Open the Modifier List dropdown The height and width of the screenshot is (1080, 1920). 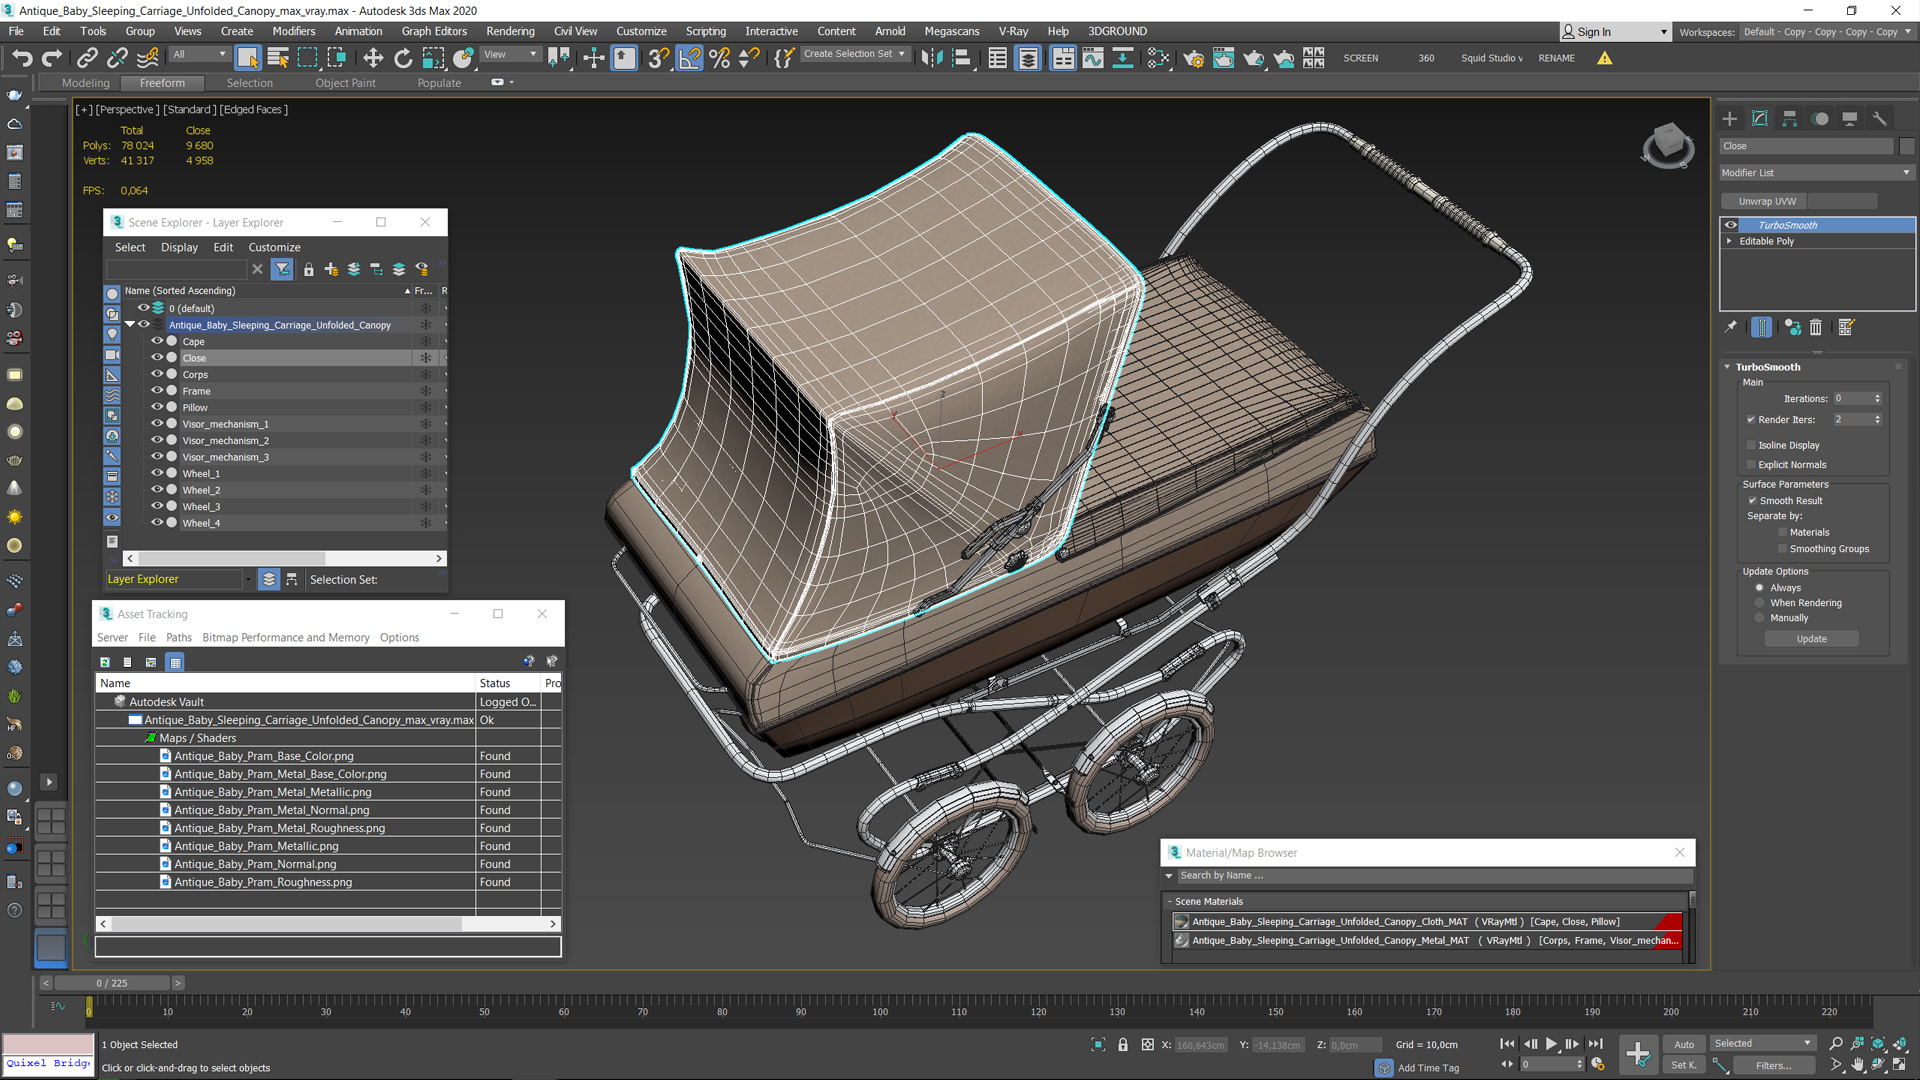click(1816, 173)
